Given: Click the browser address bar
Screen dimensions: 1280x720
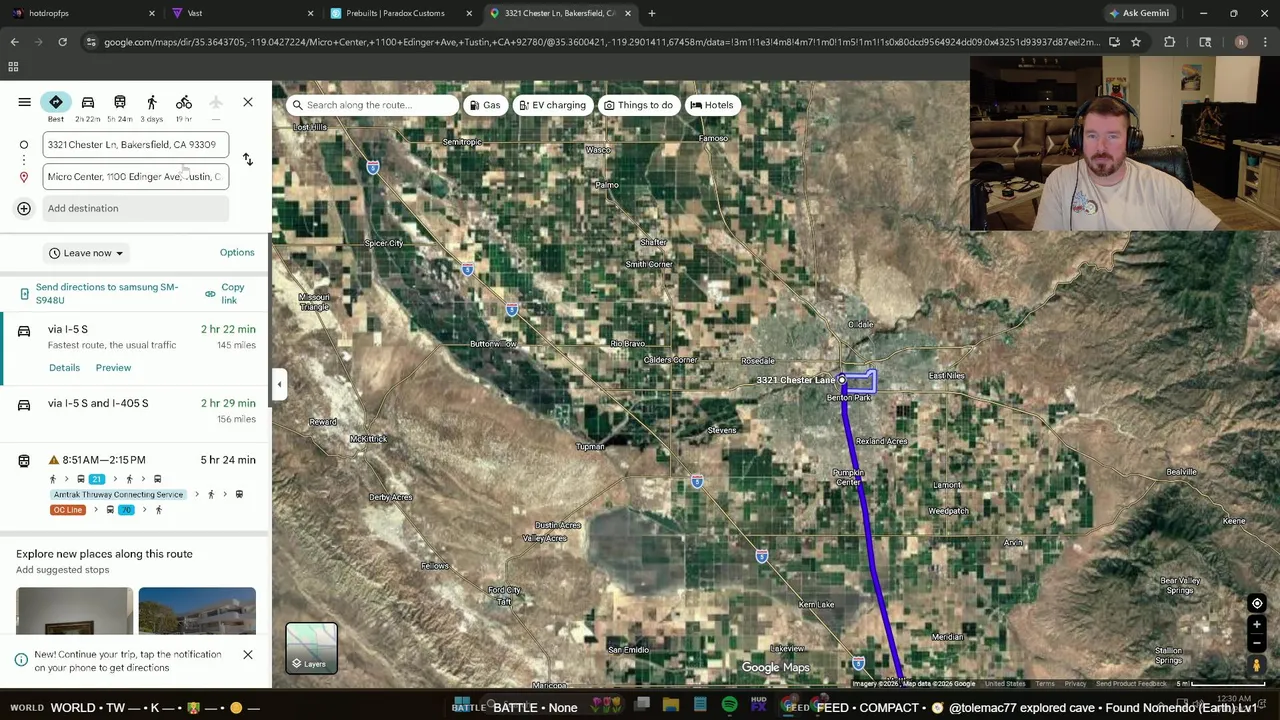Looking at the screenshot, I should tap(600, 42).
